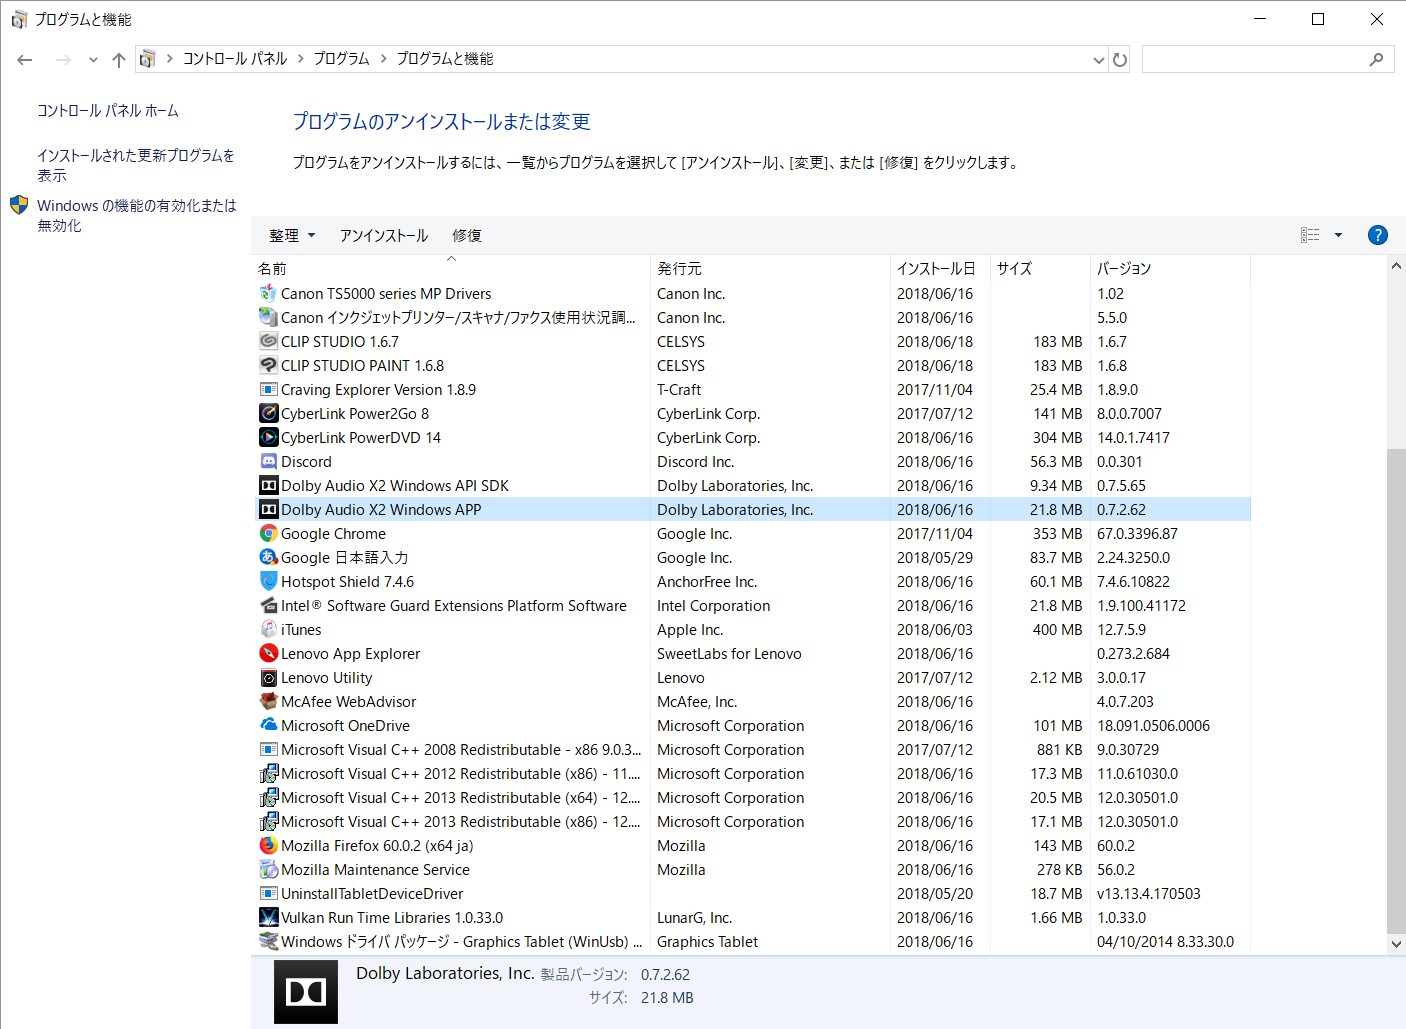1406x1029 pixels.
Task: Click the CyberLink Power2Go 8 icon
Action: point(268,413)
